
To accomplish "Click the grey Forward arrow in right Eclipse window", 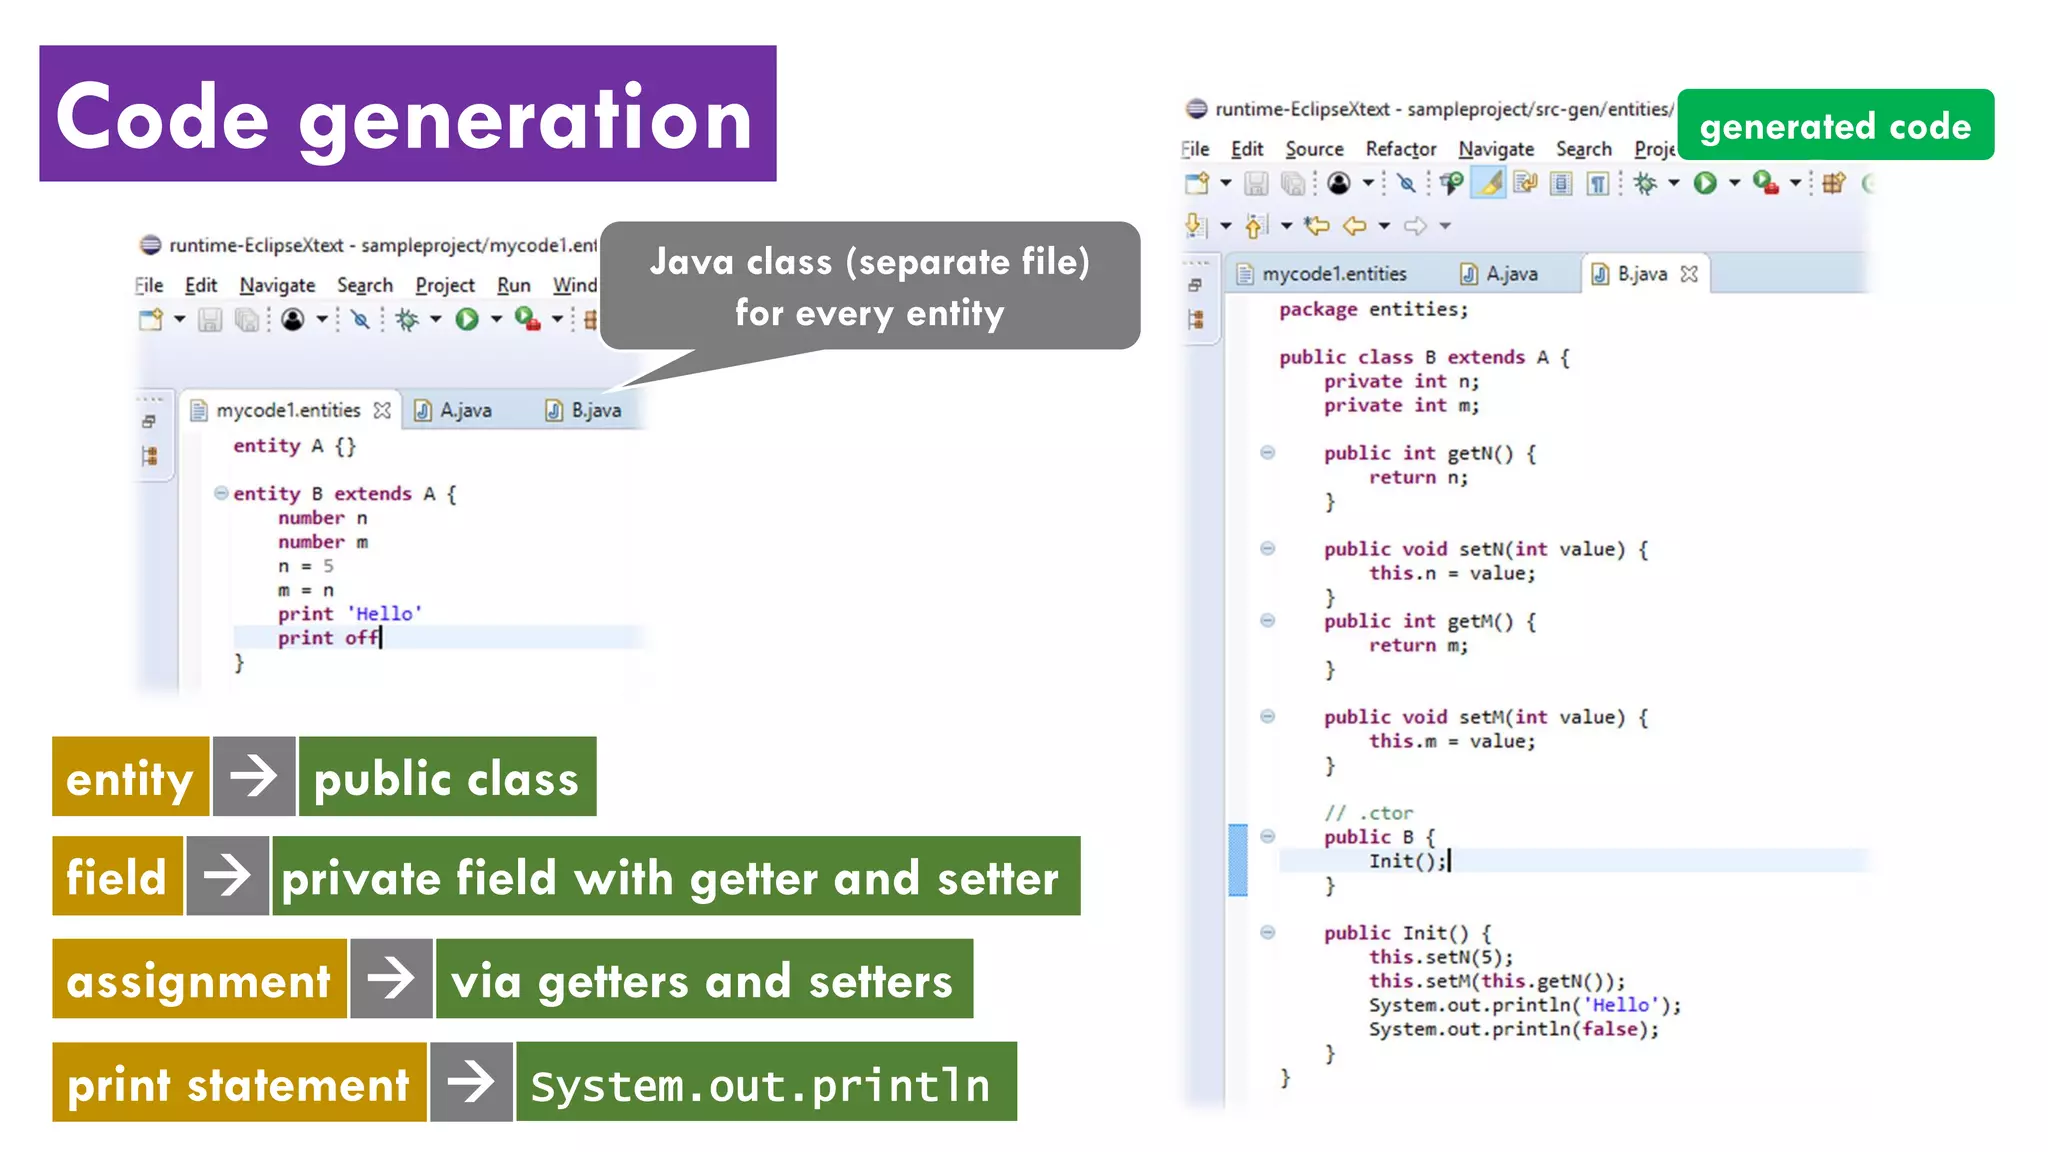I will [1415, 226].
